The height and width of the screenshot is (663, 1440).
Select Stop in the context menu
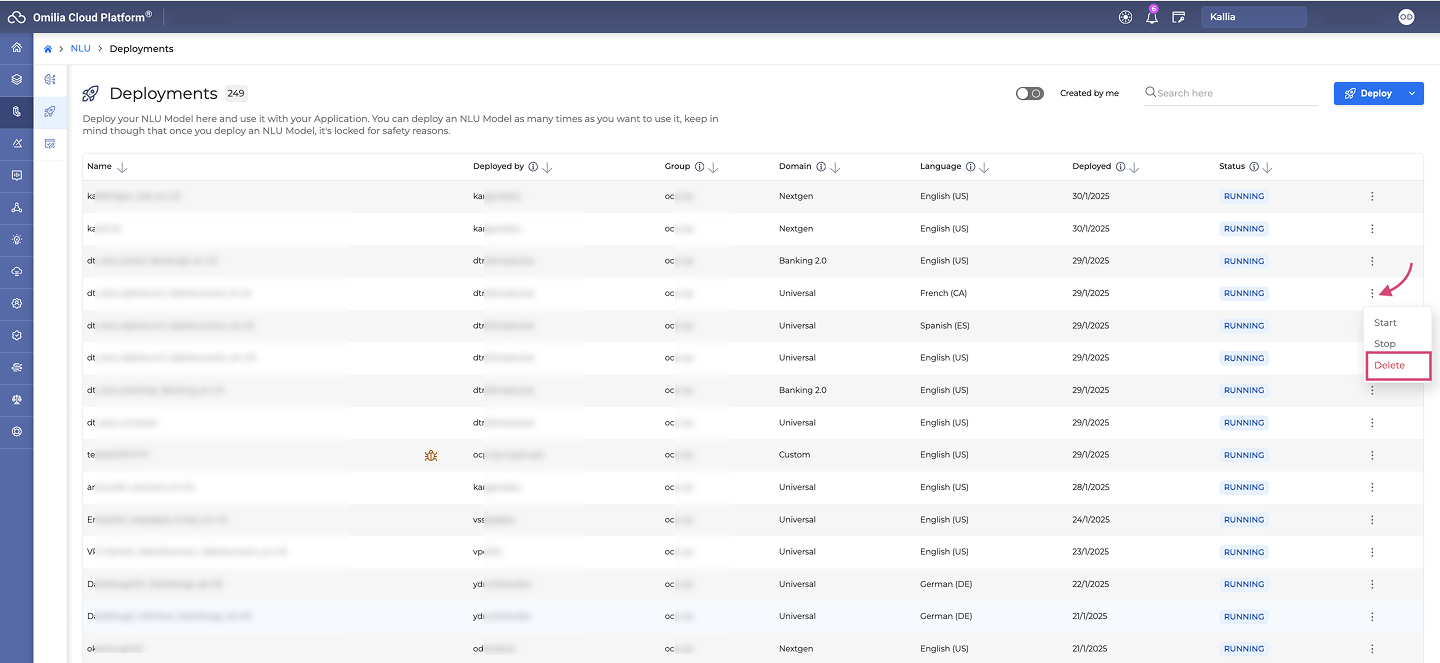pos(1385,344)
